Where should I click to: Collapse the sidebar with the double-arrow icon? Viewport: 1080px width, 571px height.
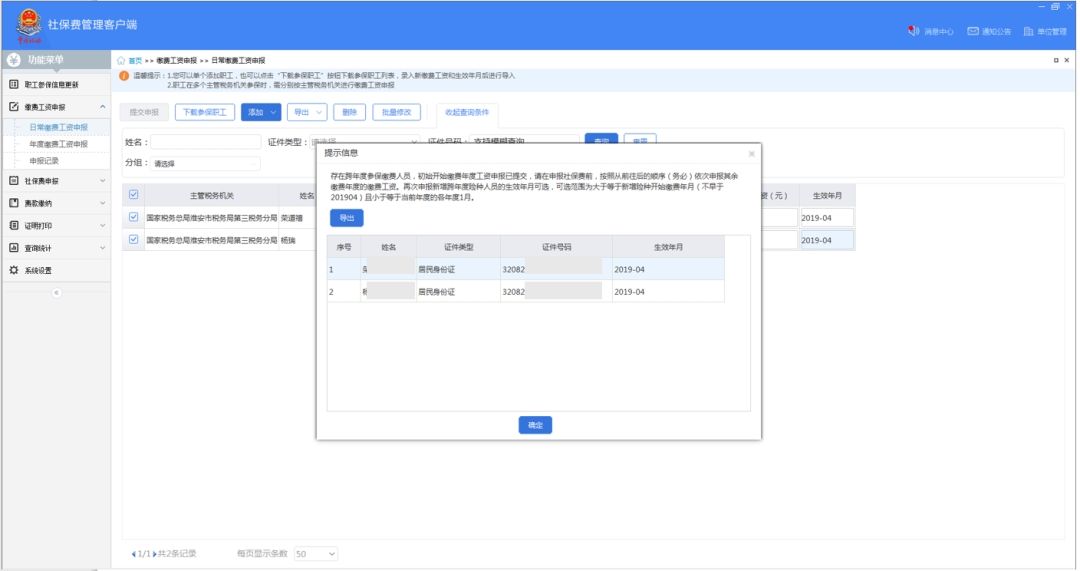pyautogui.click(x=56, y=292)
